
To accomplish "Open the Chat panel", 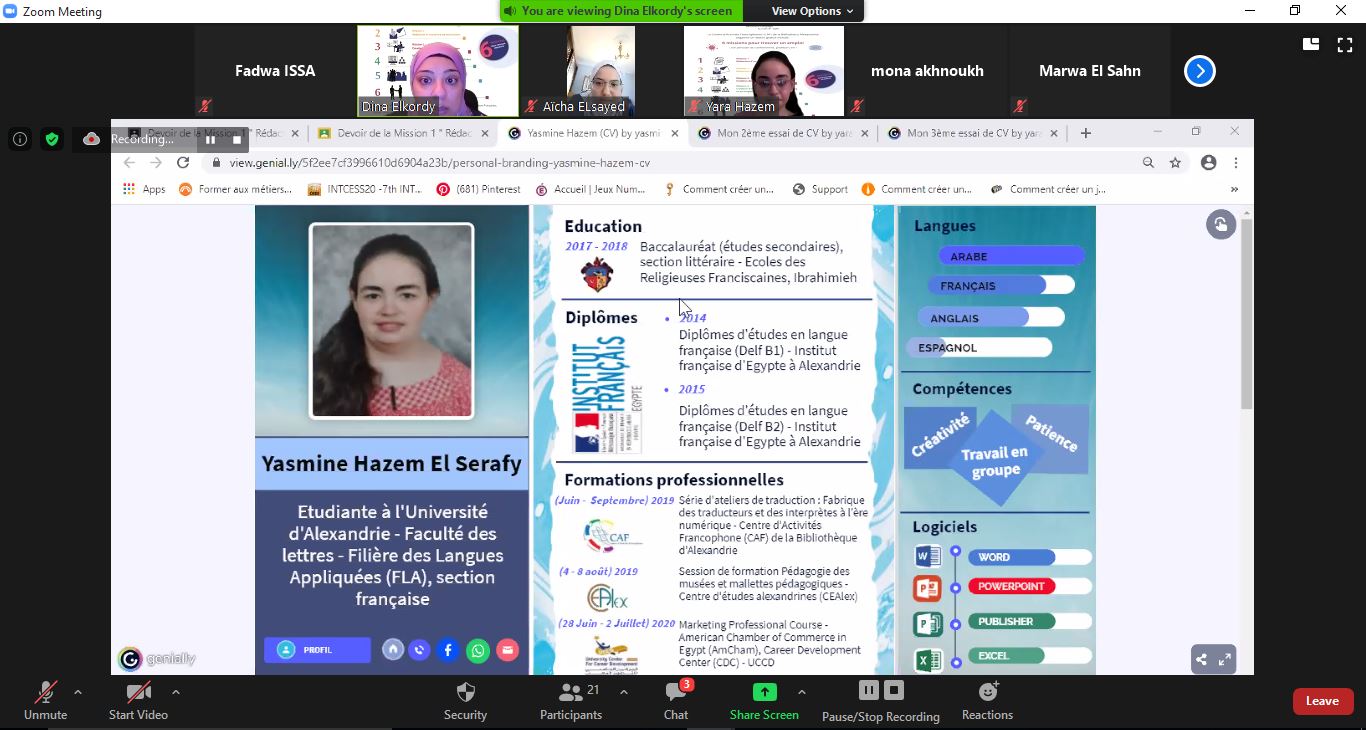I will 676,693.
